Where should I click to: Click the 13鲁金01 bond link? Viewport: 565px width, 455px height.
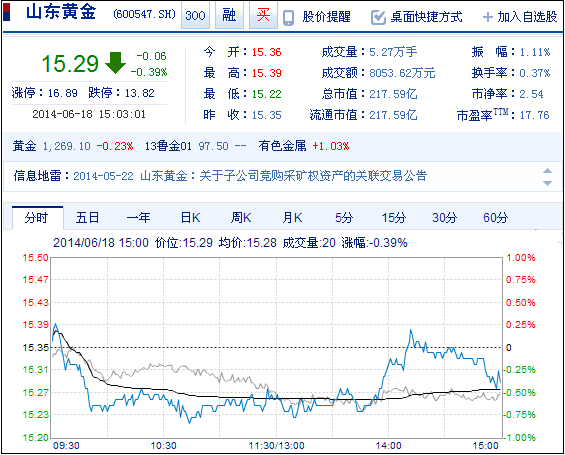(168, 146)
